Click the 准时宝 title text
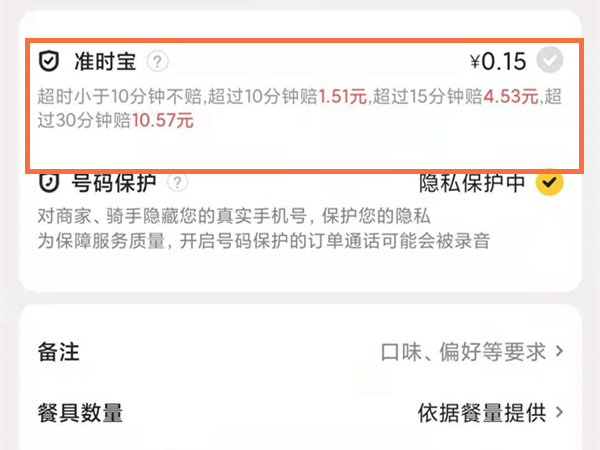 [105, 61]
